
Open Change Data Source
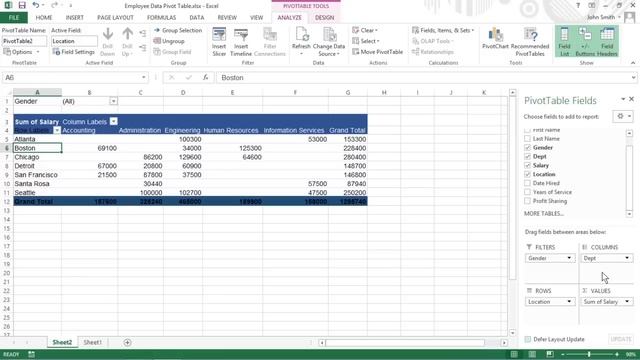click(x=329, y=42)
